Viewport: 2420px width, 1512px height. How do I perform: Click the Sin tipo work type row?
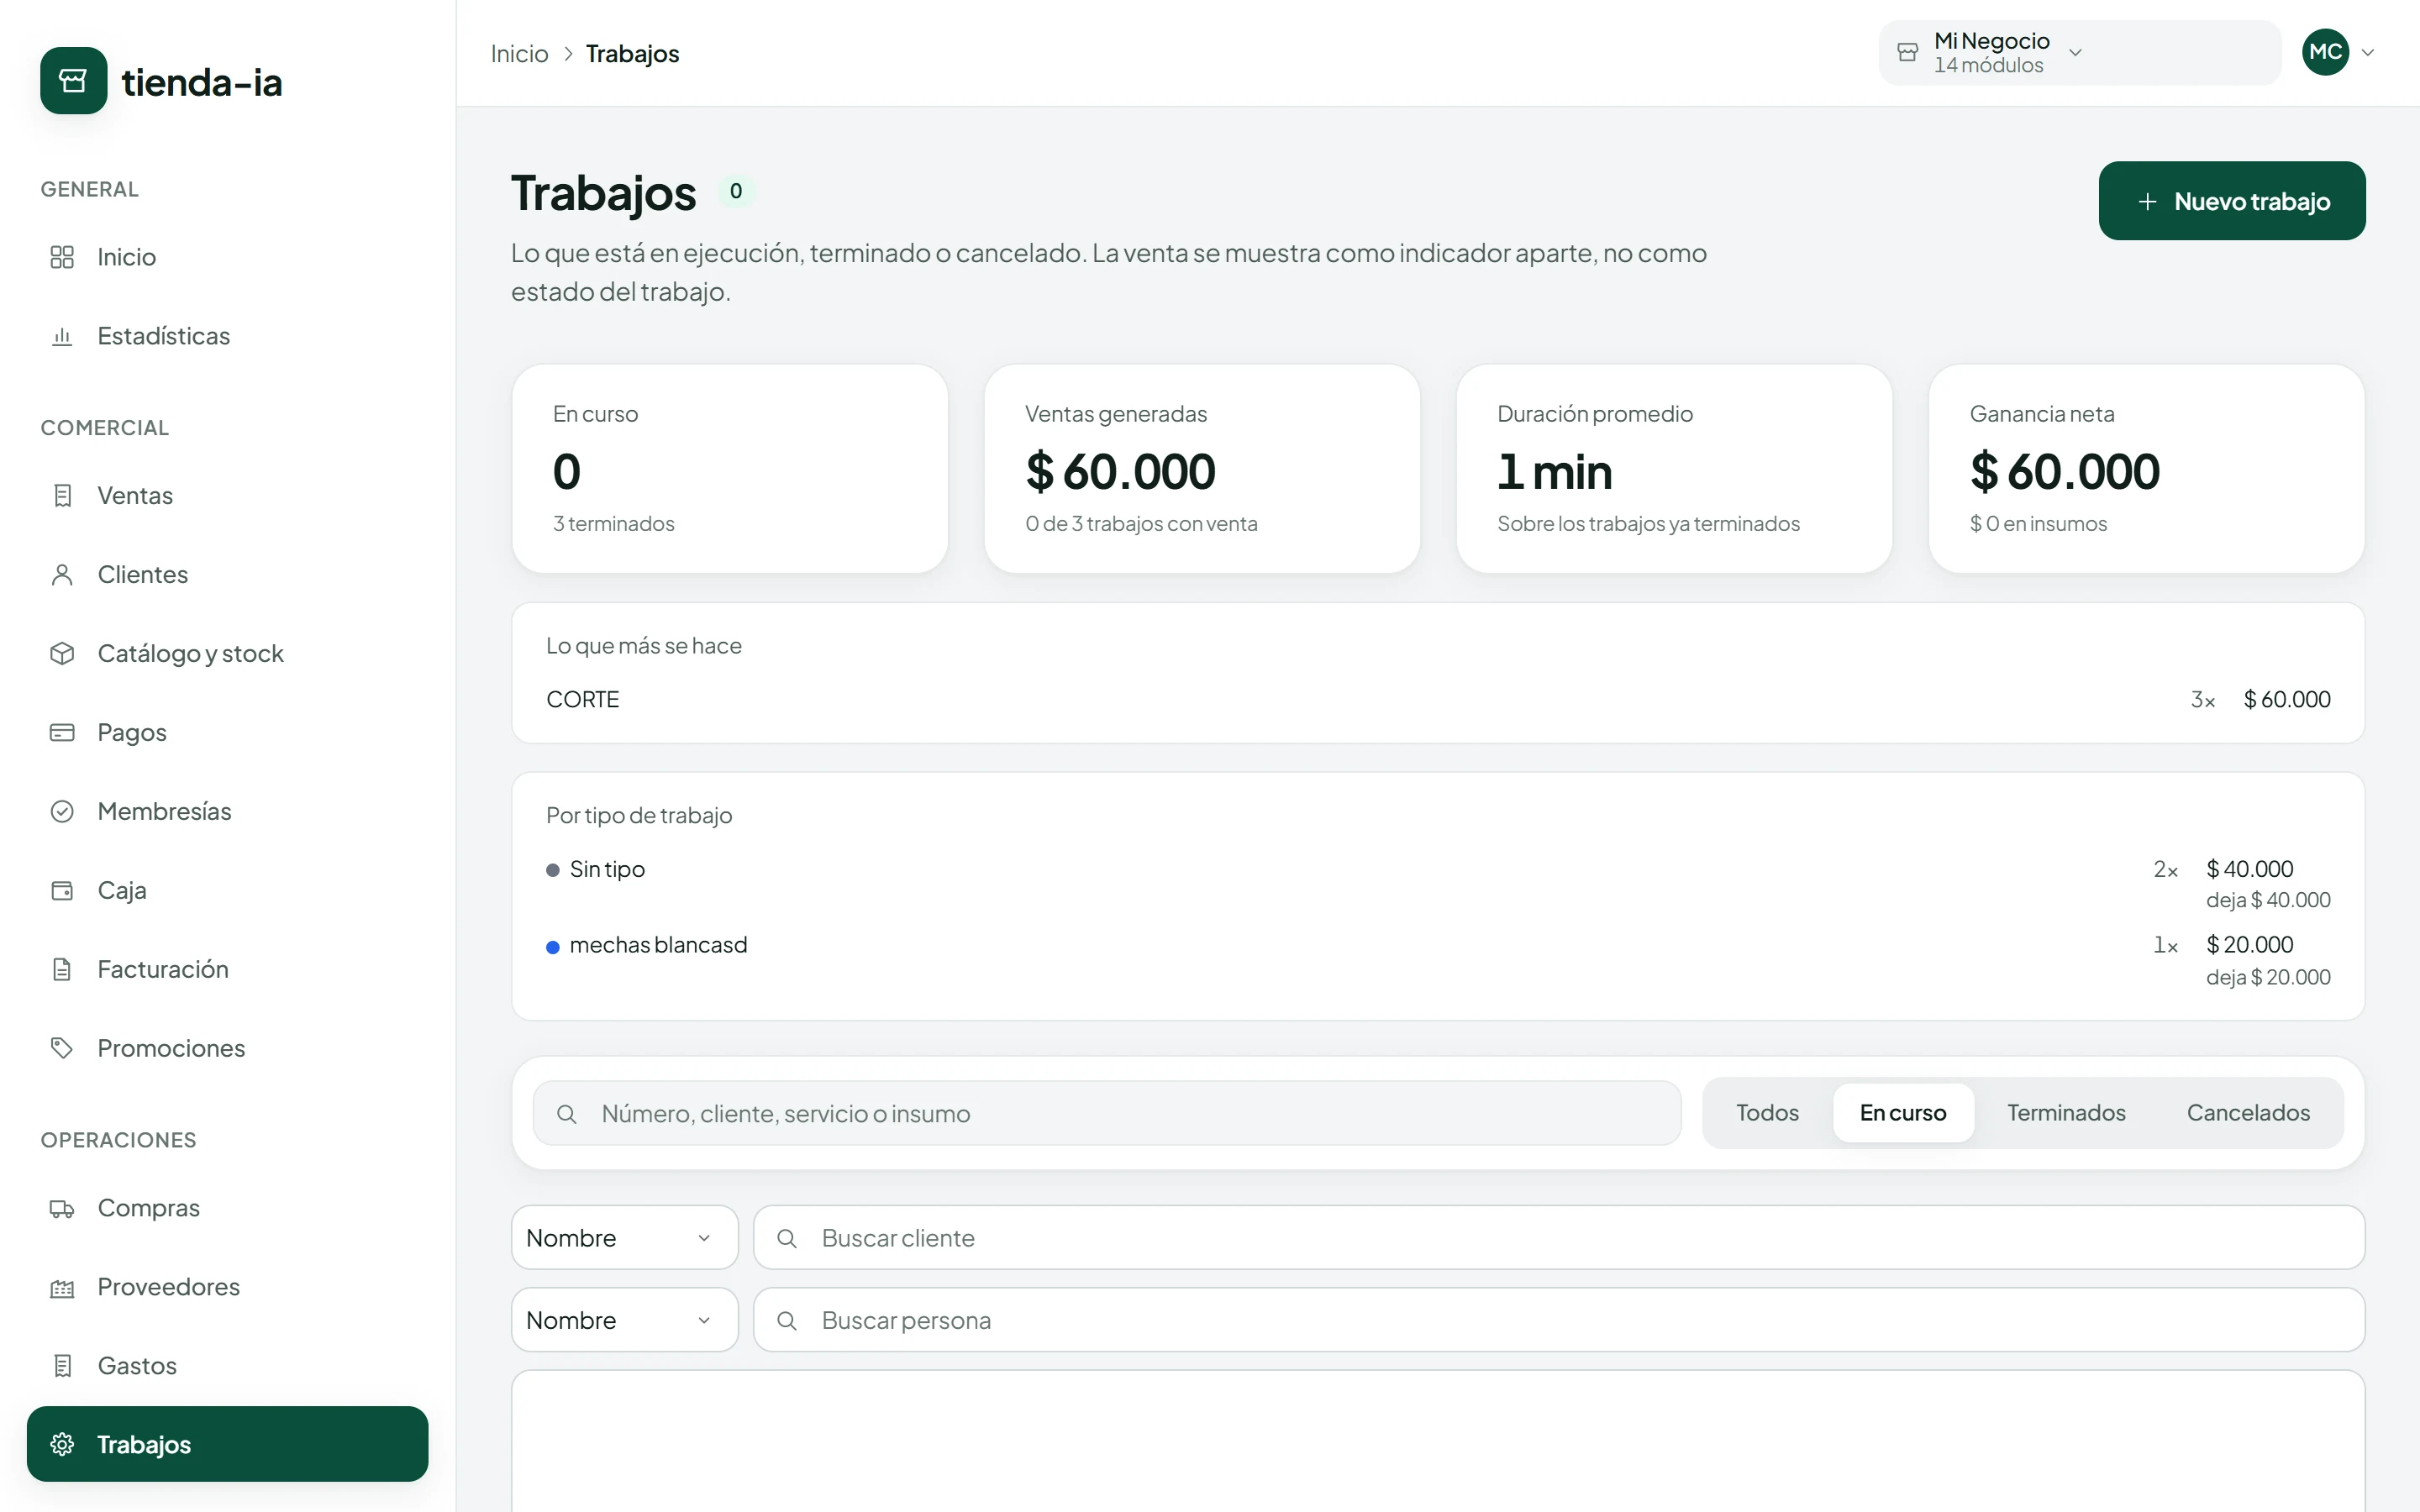[x=1438, y=884]
